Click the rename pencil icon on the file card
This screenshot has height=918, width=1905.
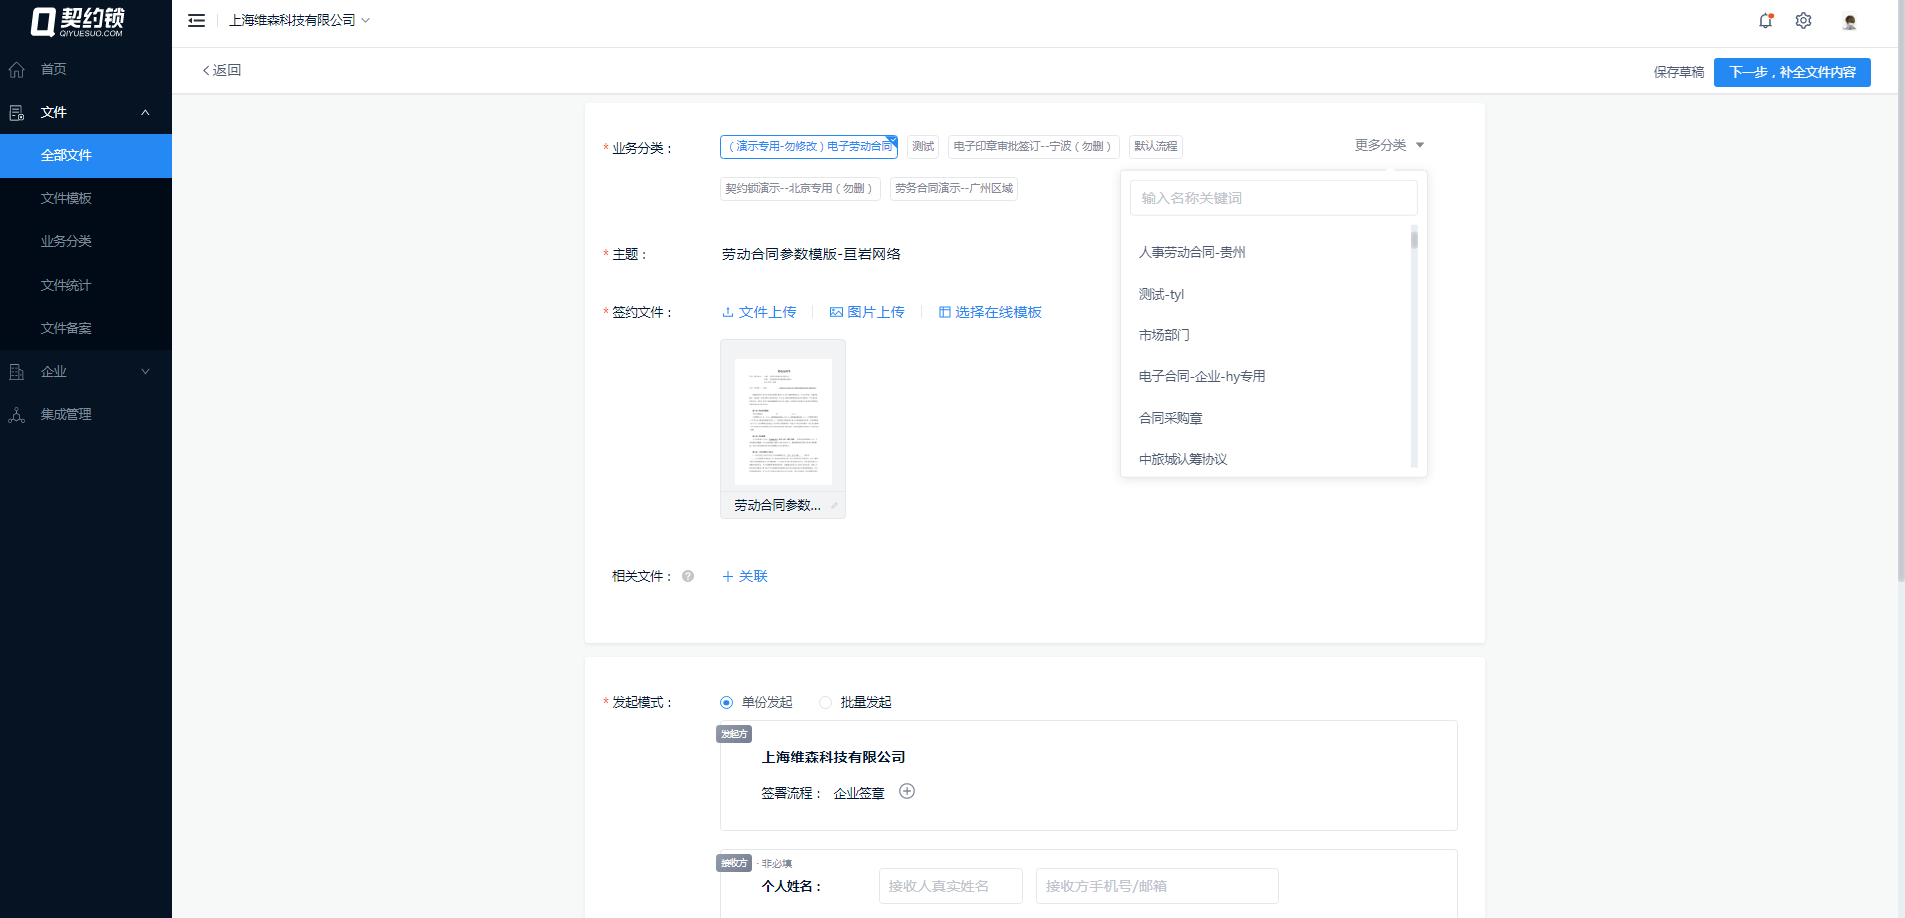(834, 505)
